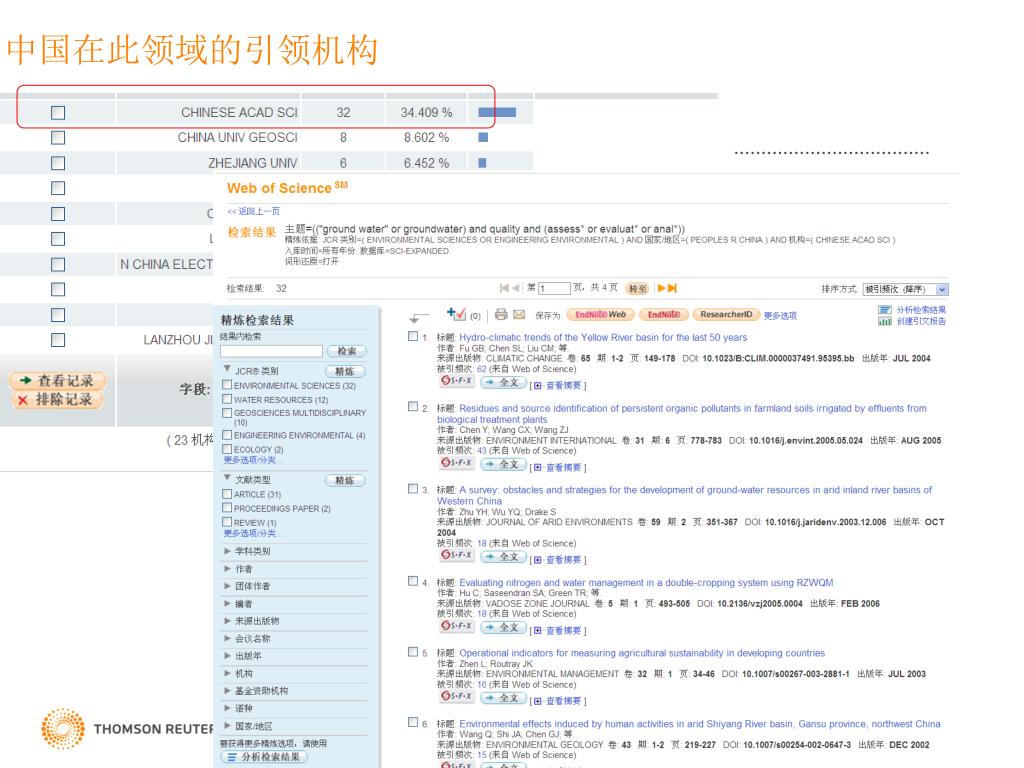Click S·F·X icon for Residues and source record
The height and width of the screenshot is (768, 1024).
click(x=456, y=462)
